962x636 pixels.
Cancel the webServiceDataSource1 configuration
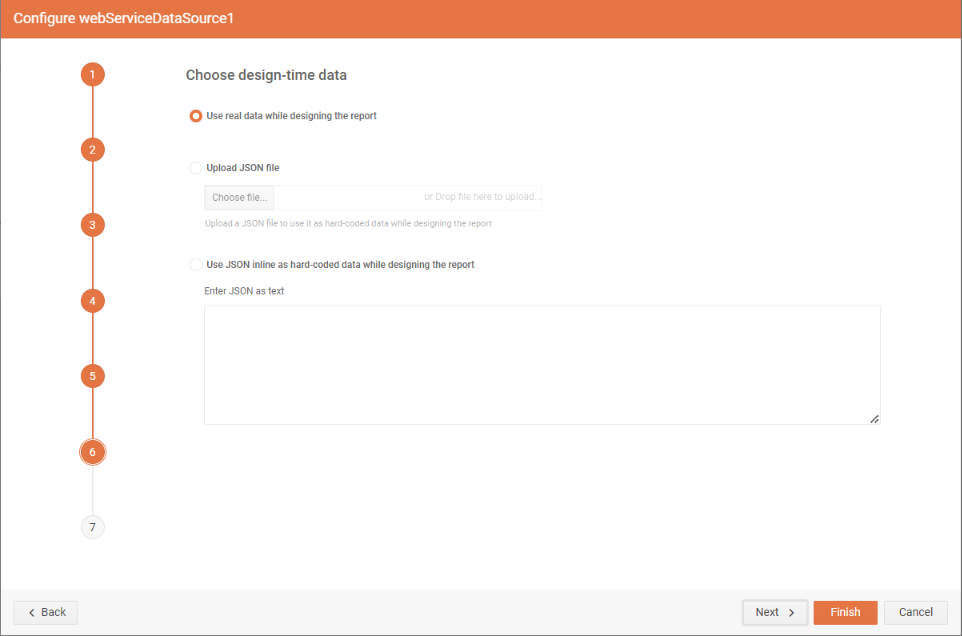[915, 612]
